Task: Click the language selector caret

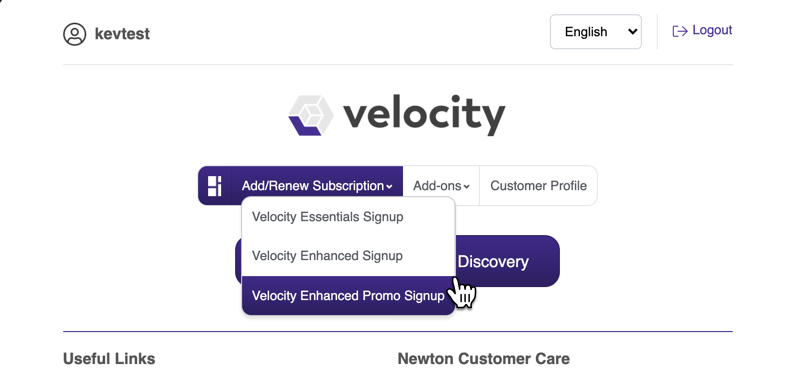Action: click(632, 32)
